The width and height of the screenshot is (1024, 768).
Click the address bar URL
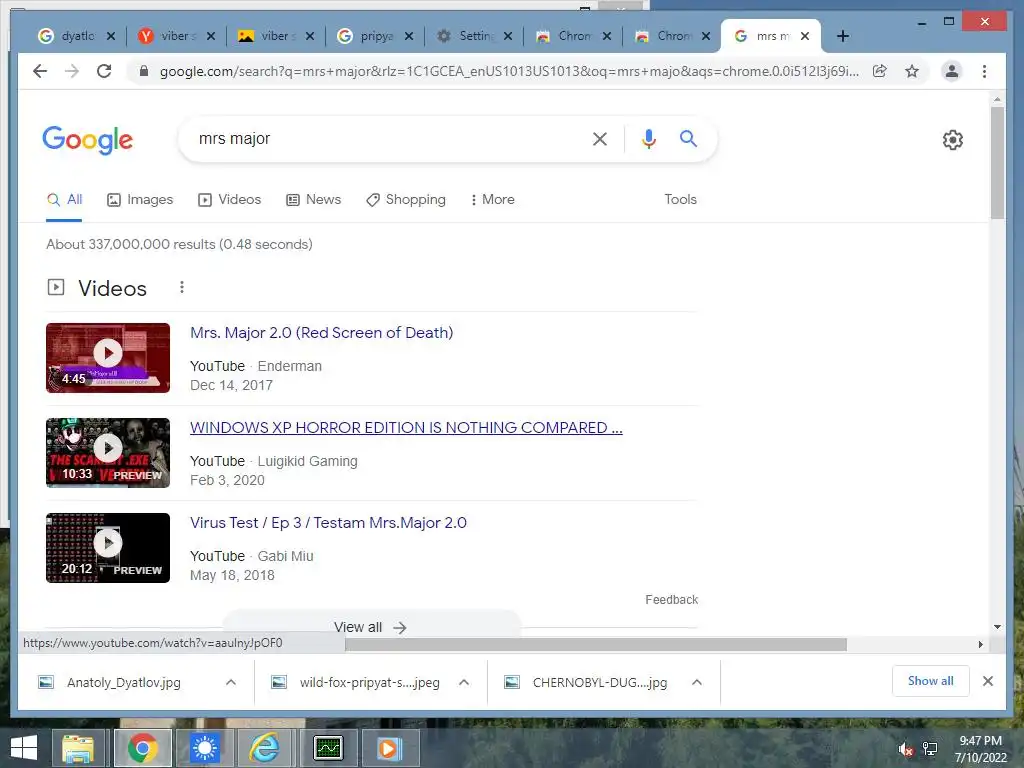509,71
